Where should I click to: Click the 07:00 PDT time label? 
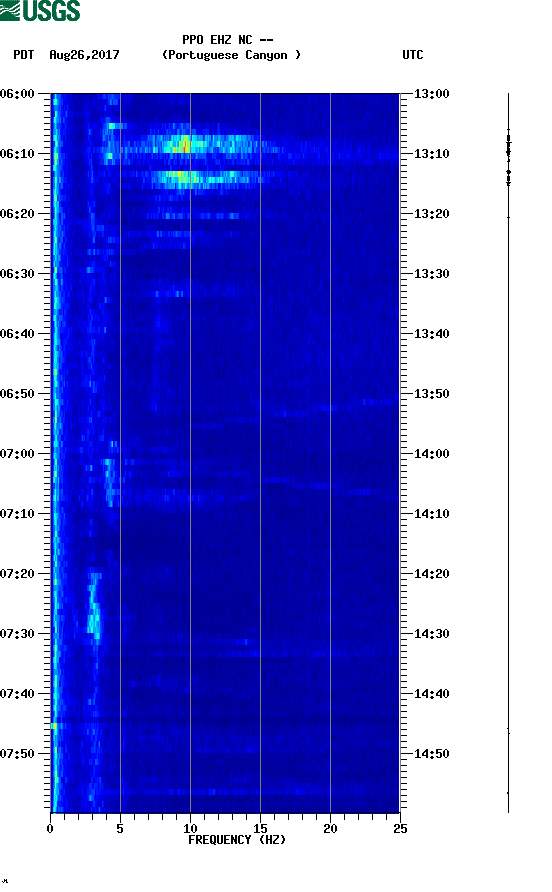17,454
